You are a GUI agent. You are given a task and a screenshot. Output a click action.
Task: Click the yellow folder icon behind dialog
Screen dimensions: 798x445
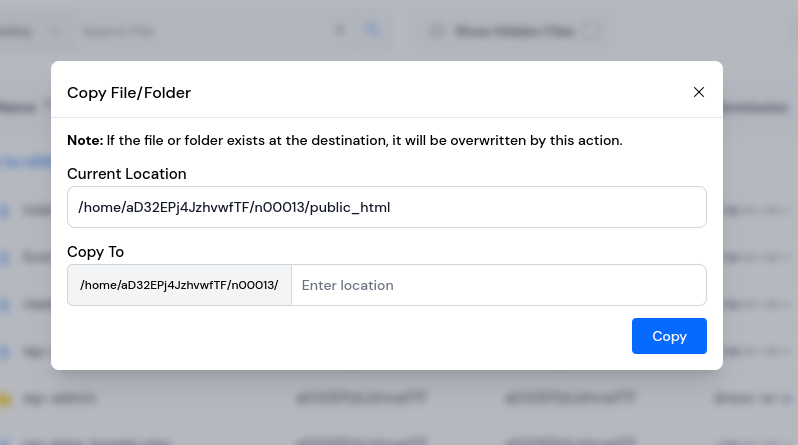click(x=5, y=399)
